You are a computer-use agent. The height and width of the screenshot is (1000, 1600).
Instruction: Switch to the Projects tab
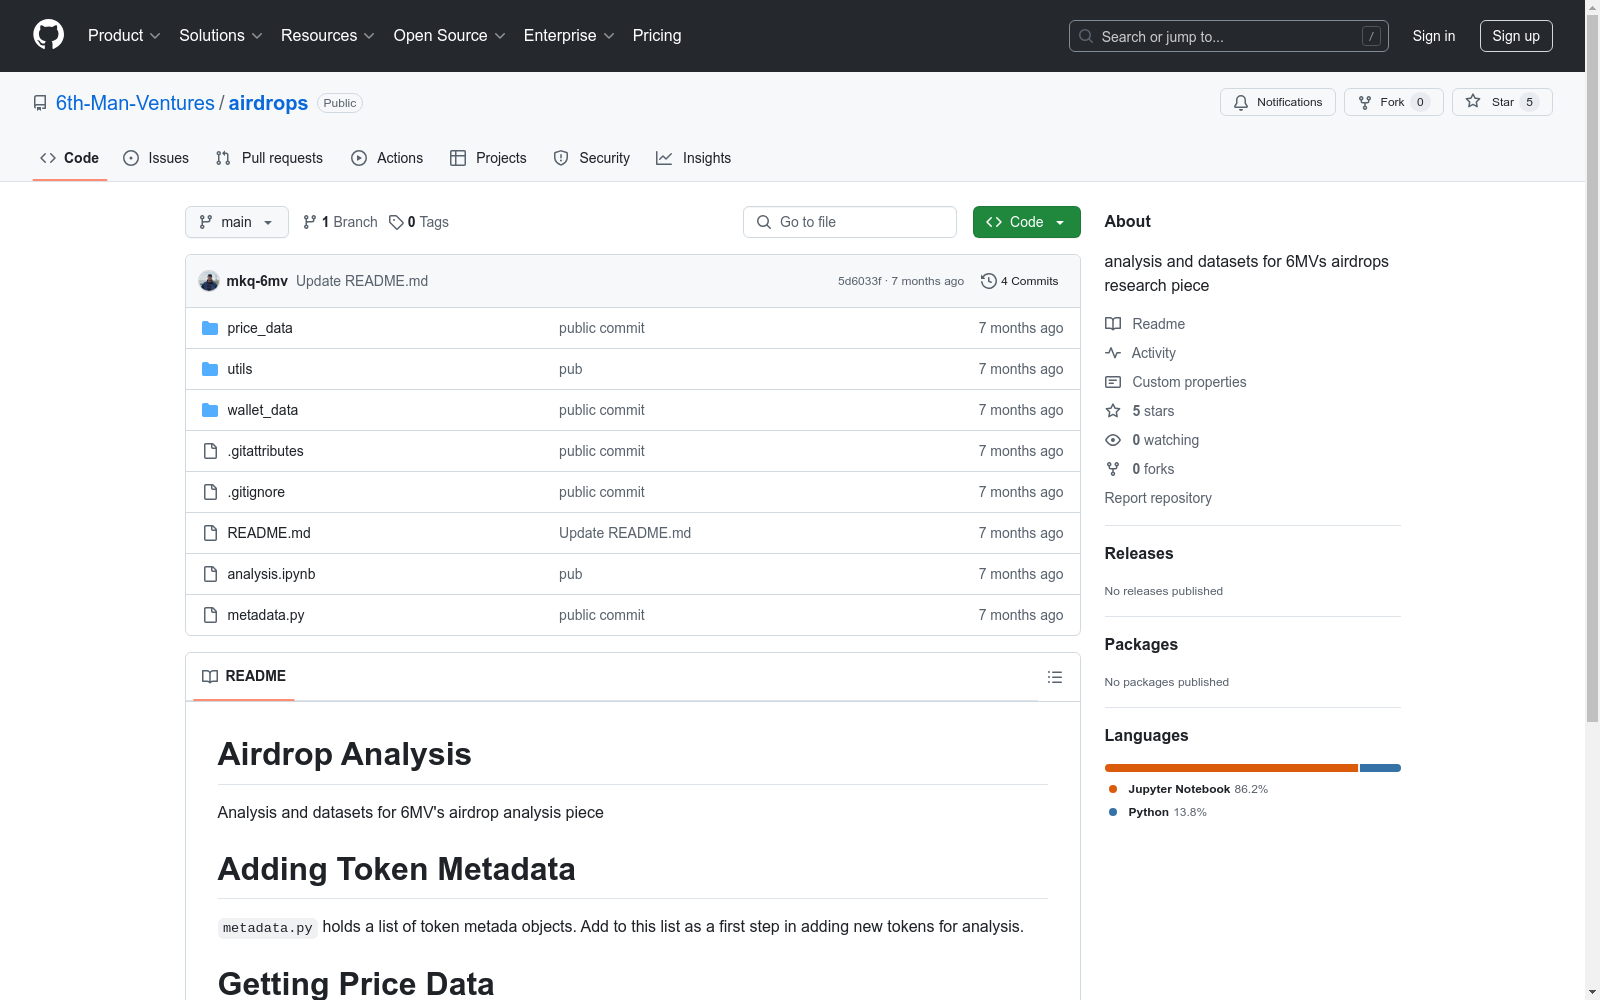(x=488, y=158)
